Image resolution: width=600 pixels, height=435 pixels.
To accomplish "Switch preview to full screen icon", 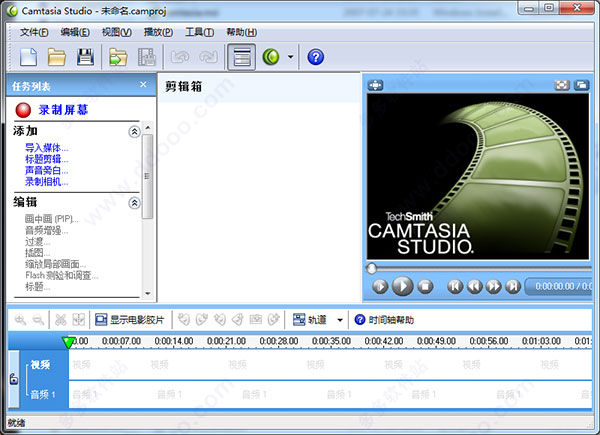I will click(562, 85).
